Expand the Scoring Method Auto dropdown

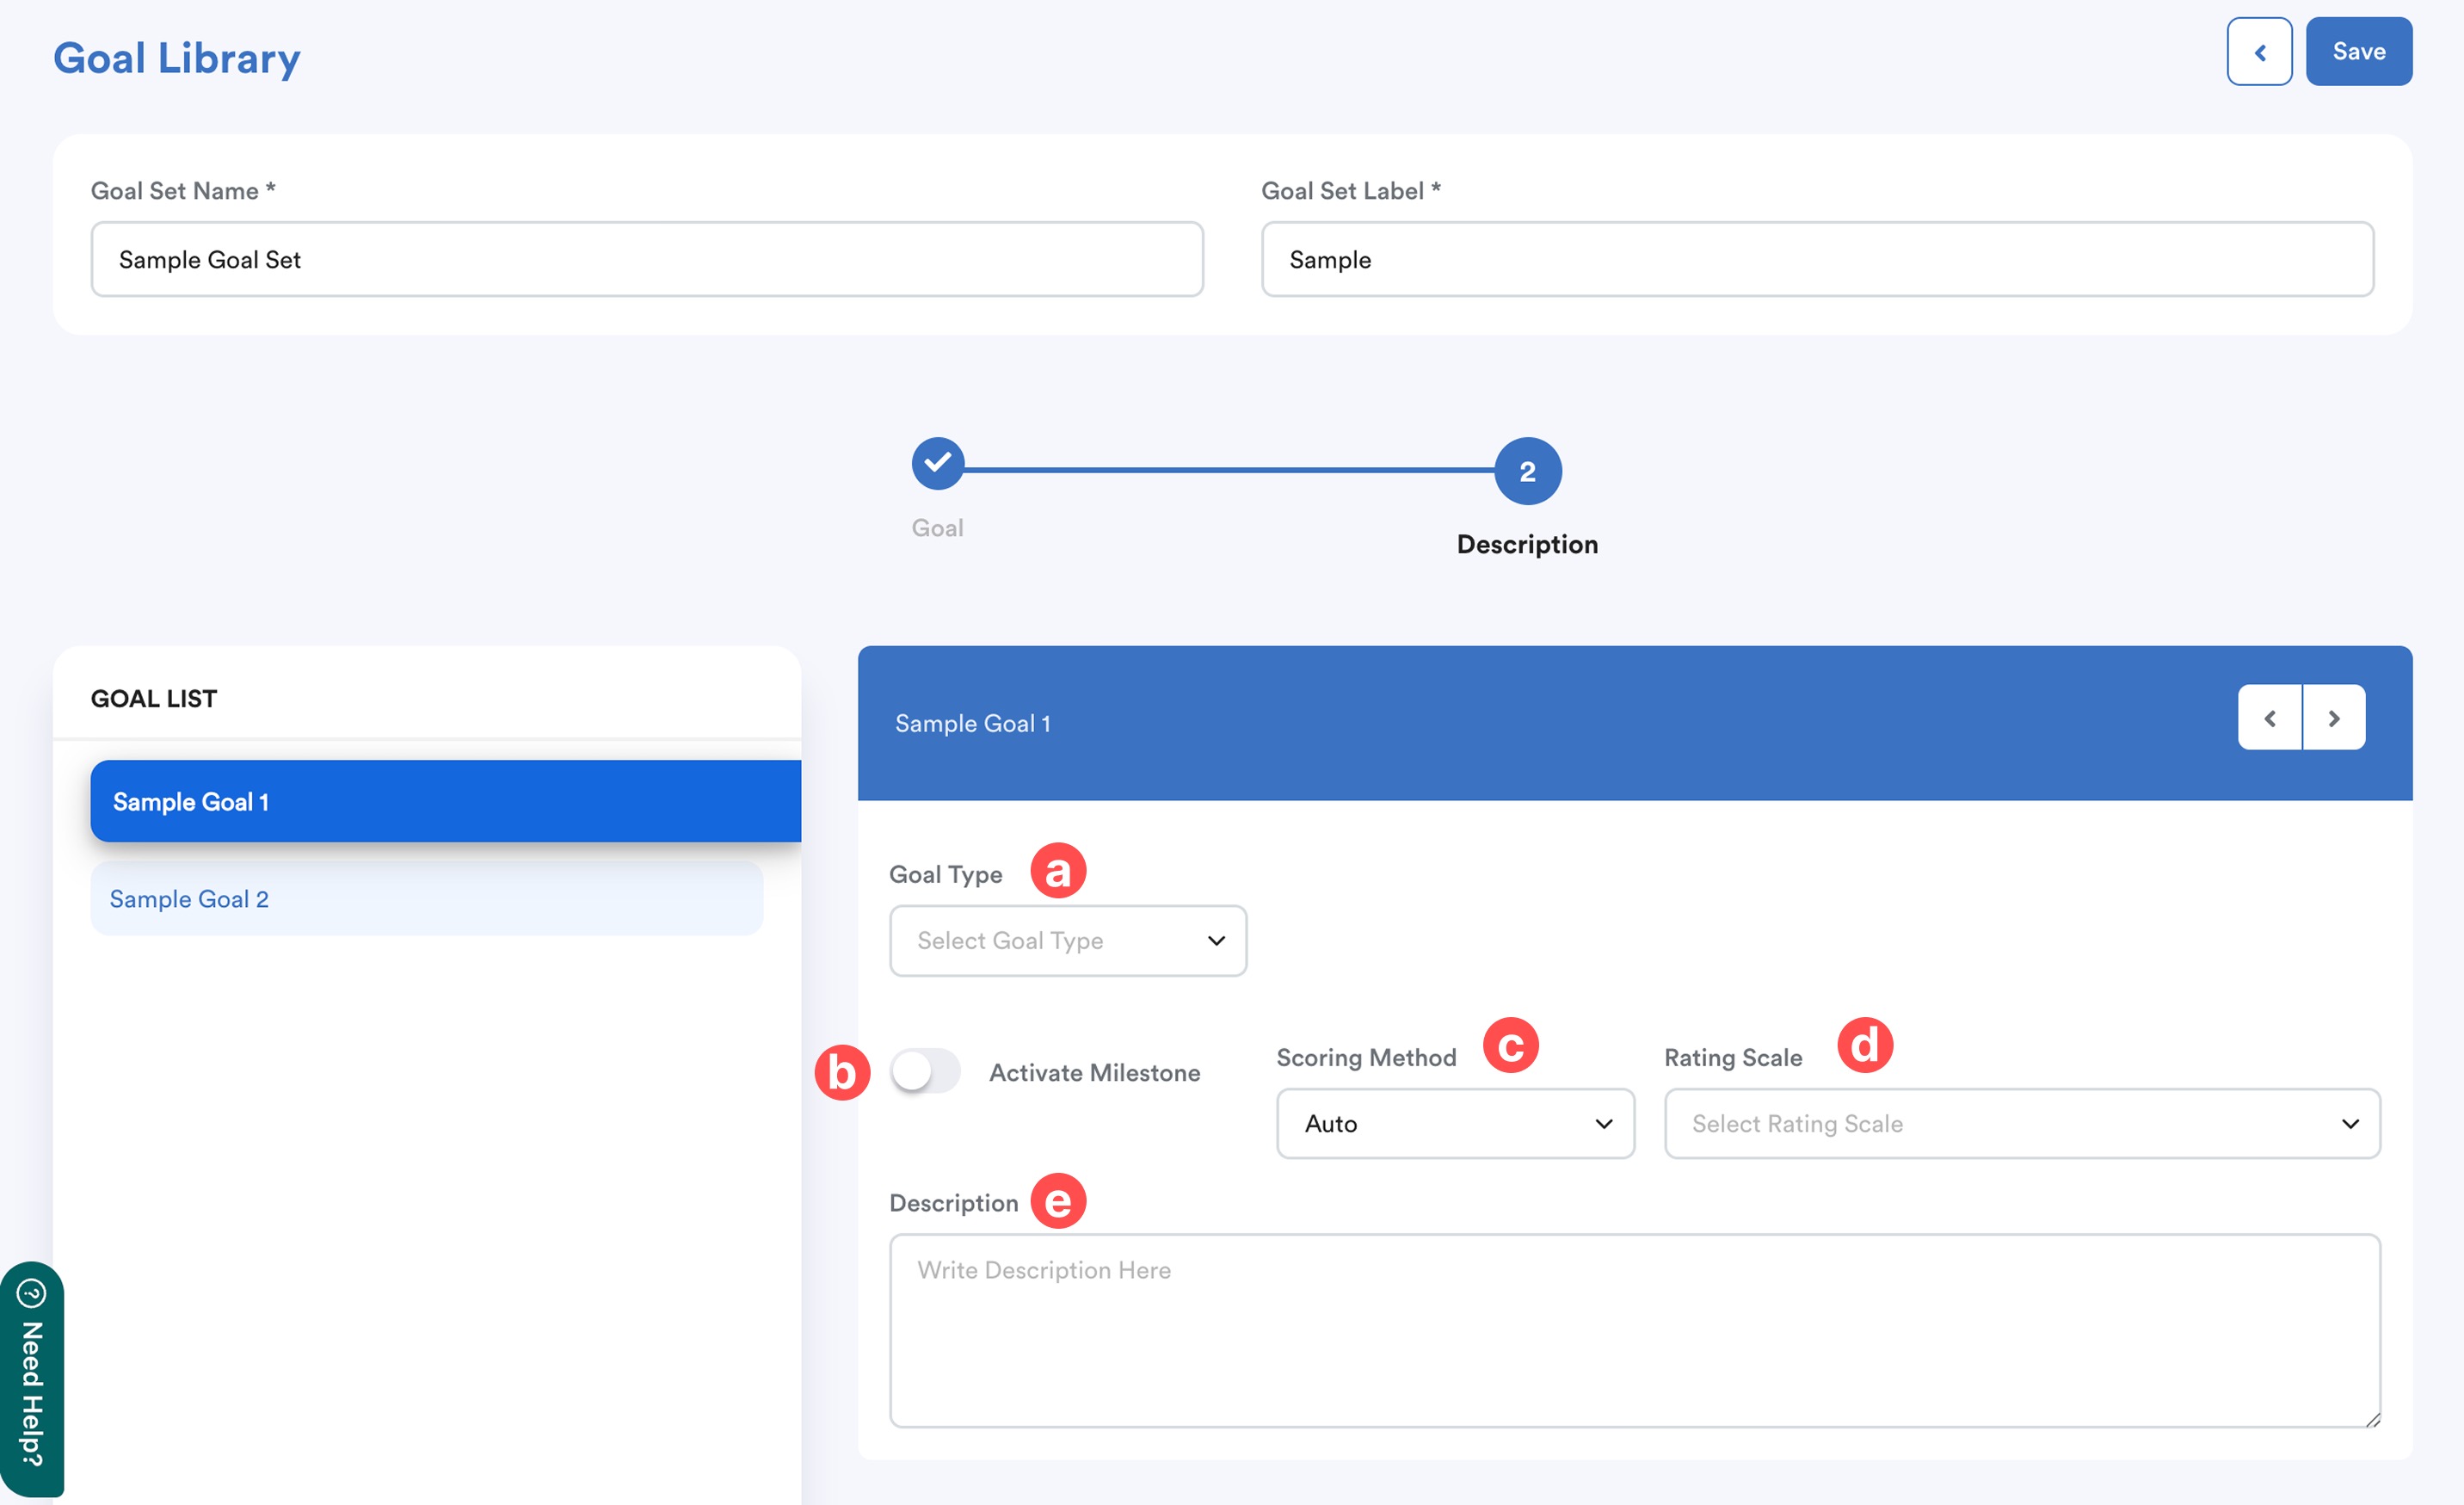(1454, 1124)
